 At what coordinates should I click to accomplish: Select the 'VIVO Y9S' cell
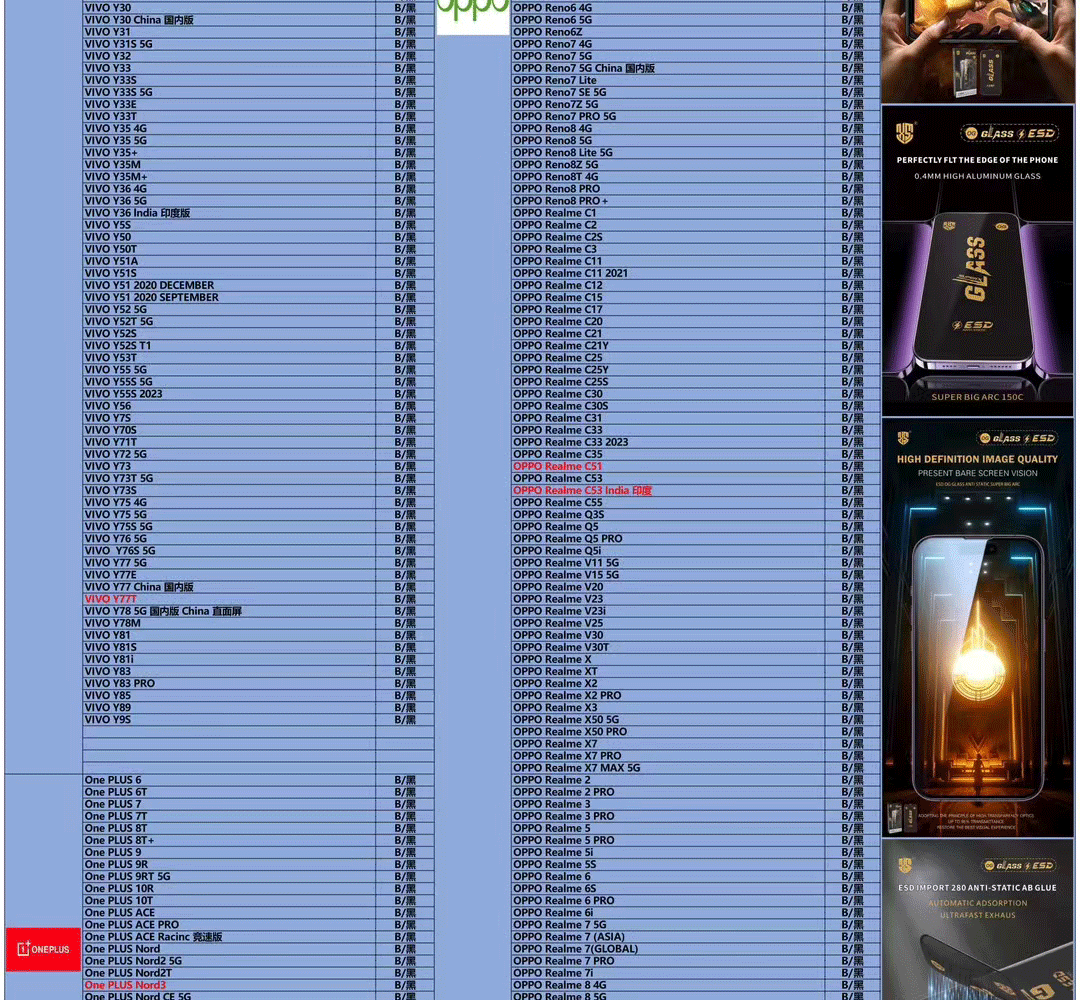click(x=229, y=720)
